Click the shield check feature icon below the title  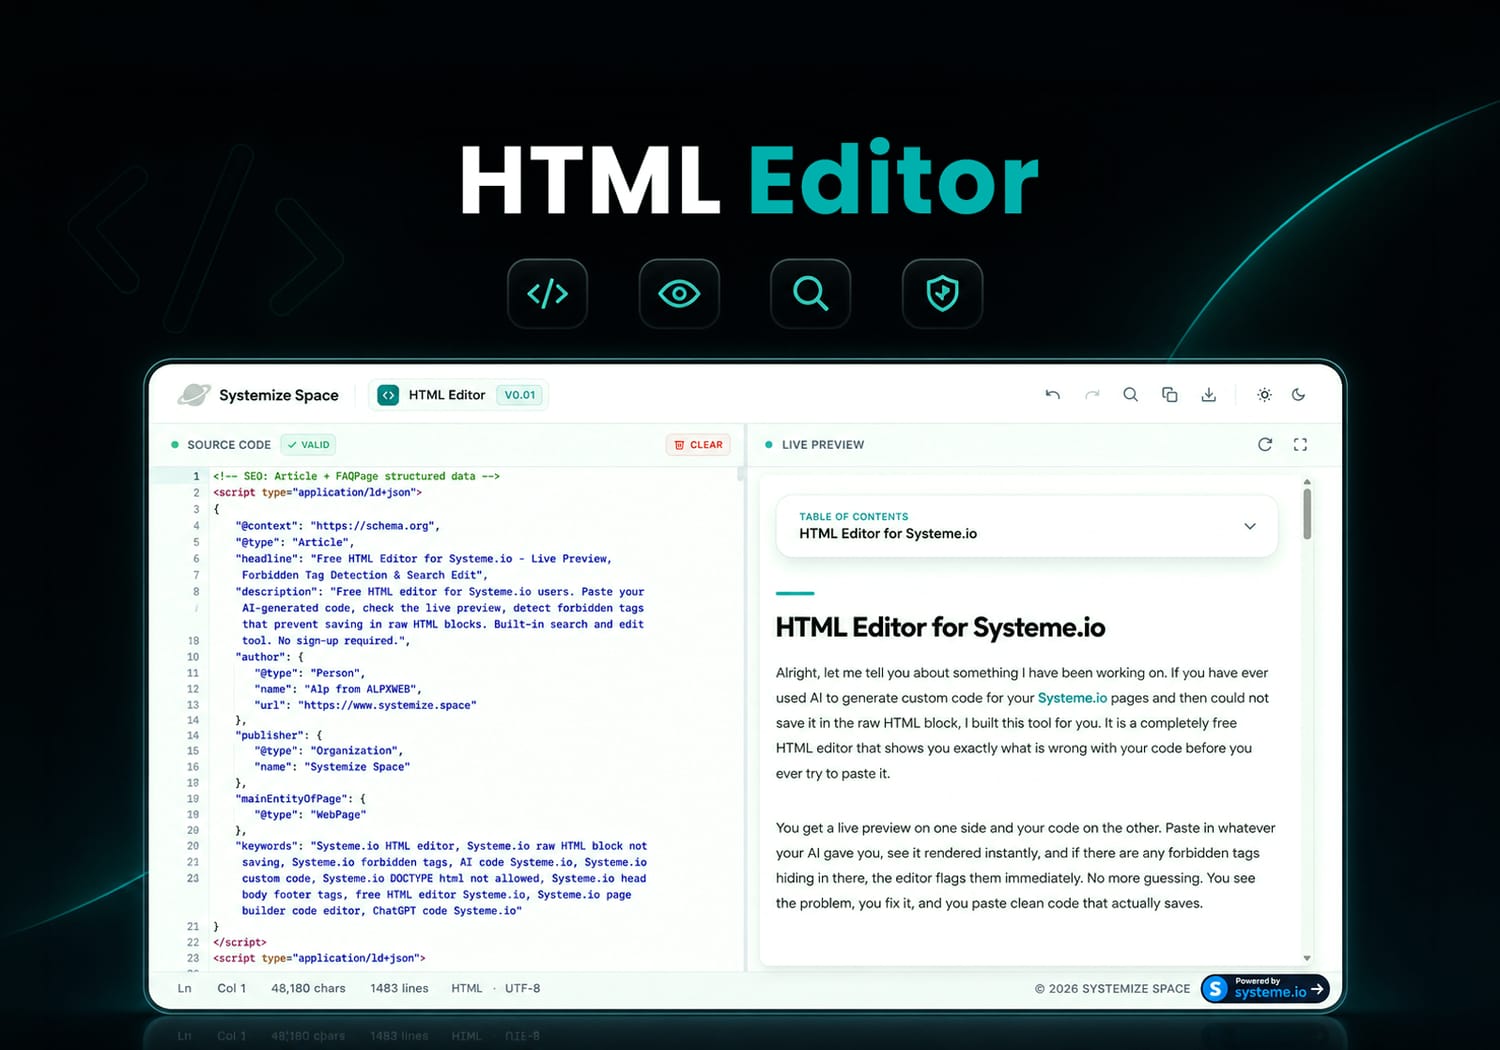pos(942,294)
